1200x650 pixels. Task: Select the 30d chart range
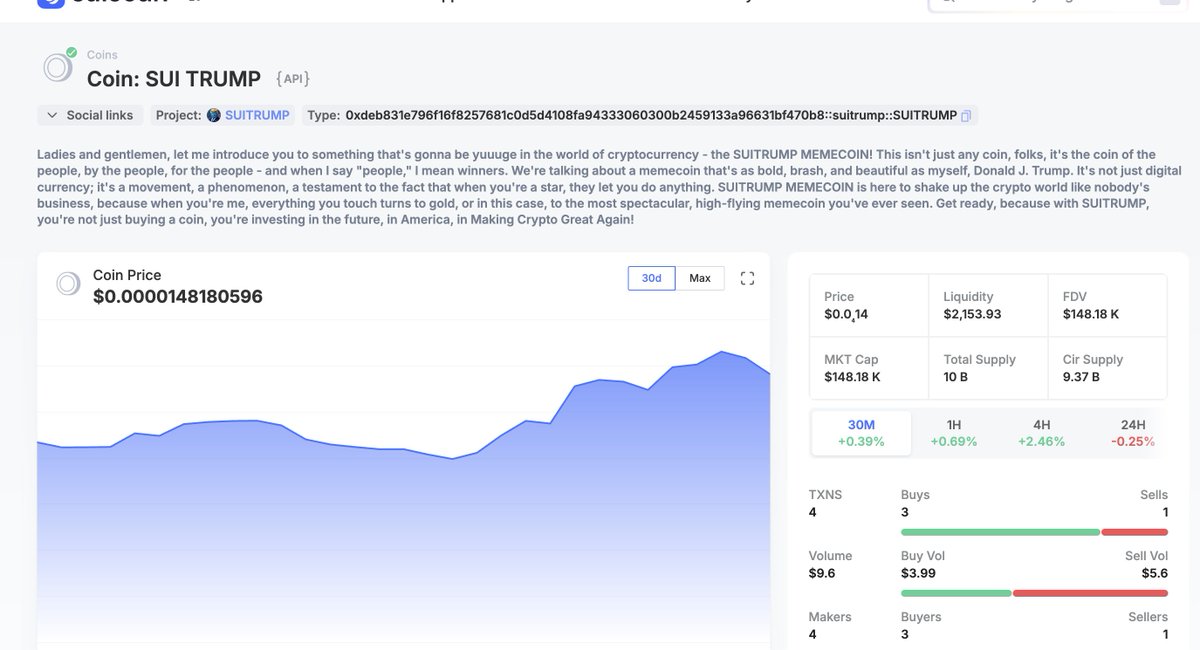pos(652,278)
